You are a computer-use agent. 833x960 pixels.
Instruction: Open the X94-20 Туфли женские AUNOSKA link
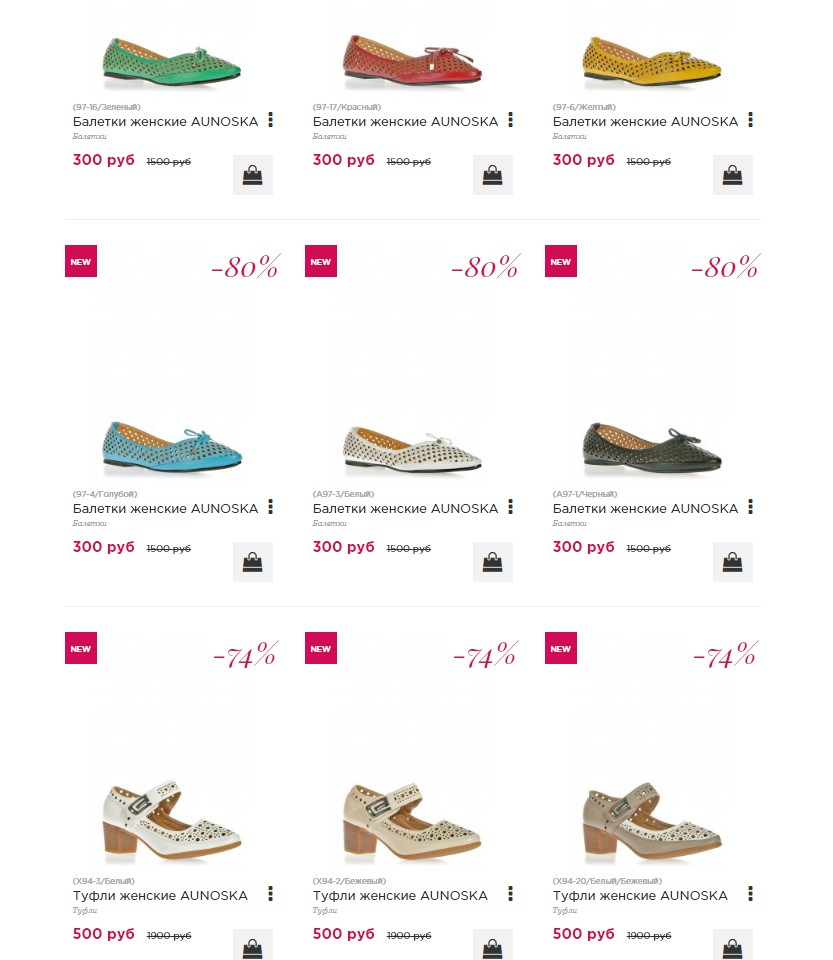point(640,895)
